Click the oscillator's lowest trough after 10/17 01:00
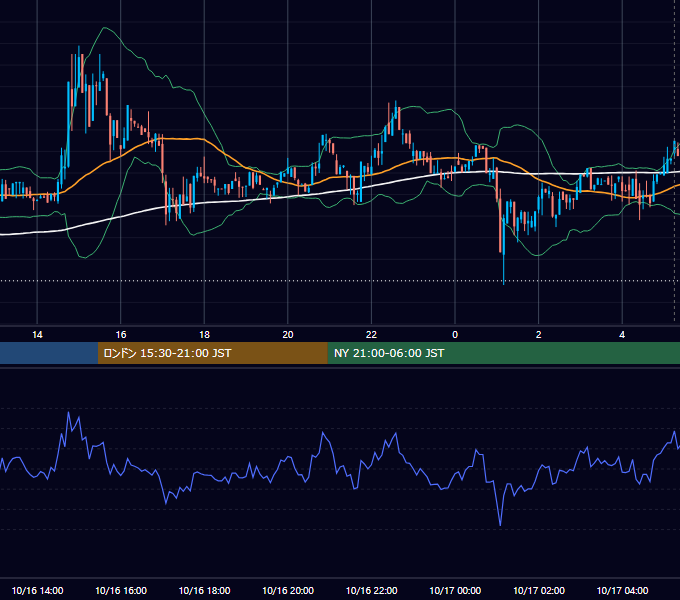 tap(500, 525)
